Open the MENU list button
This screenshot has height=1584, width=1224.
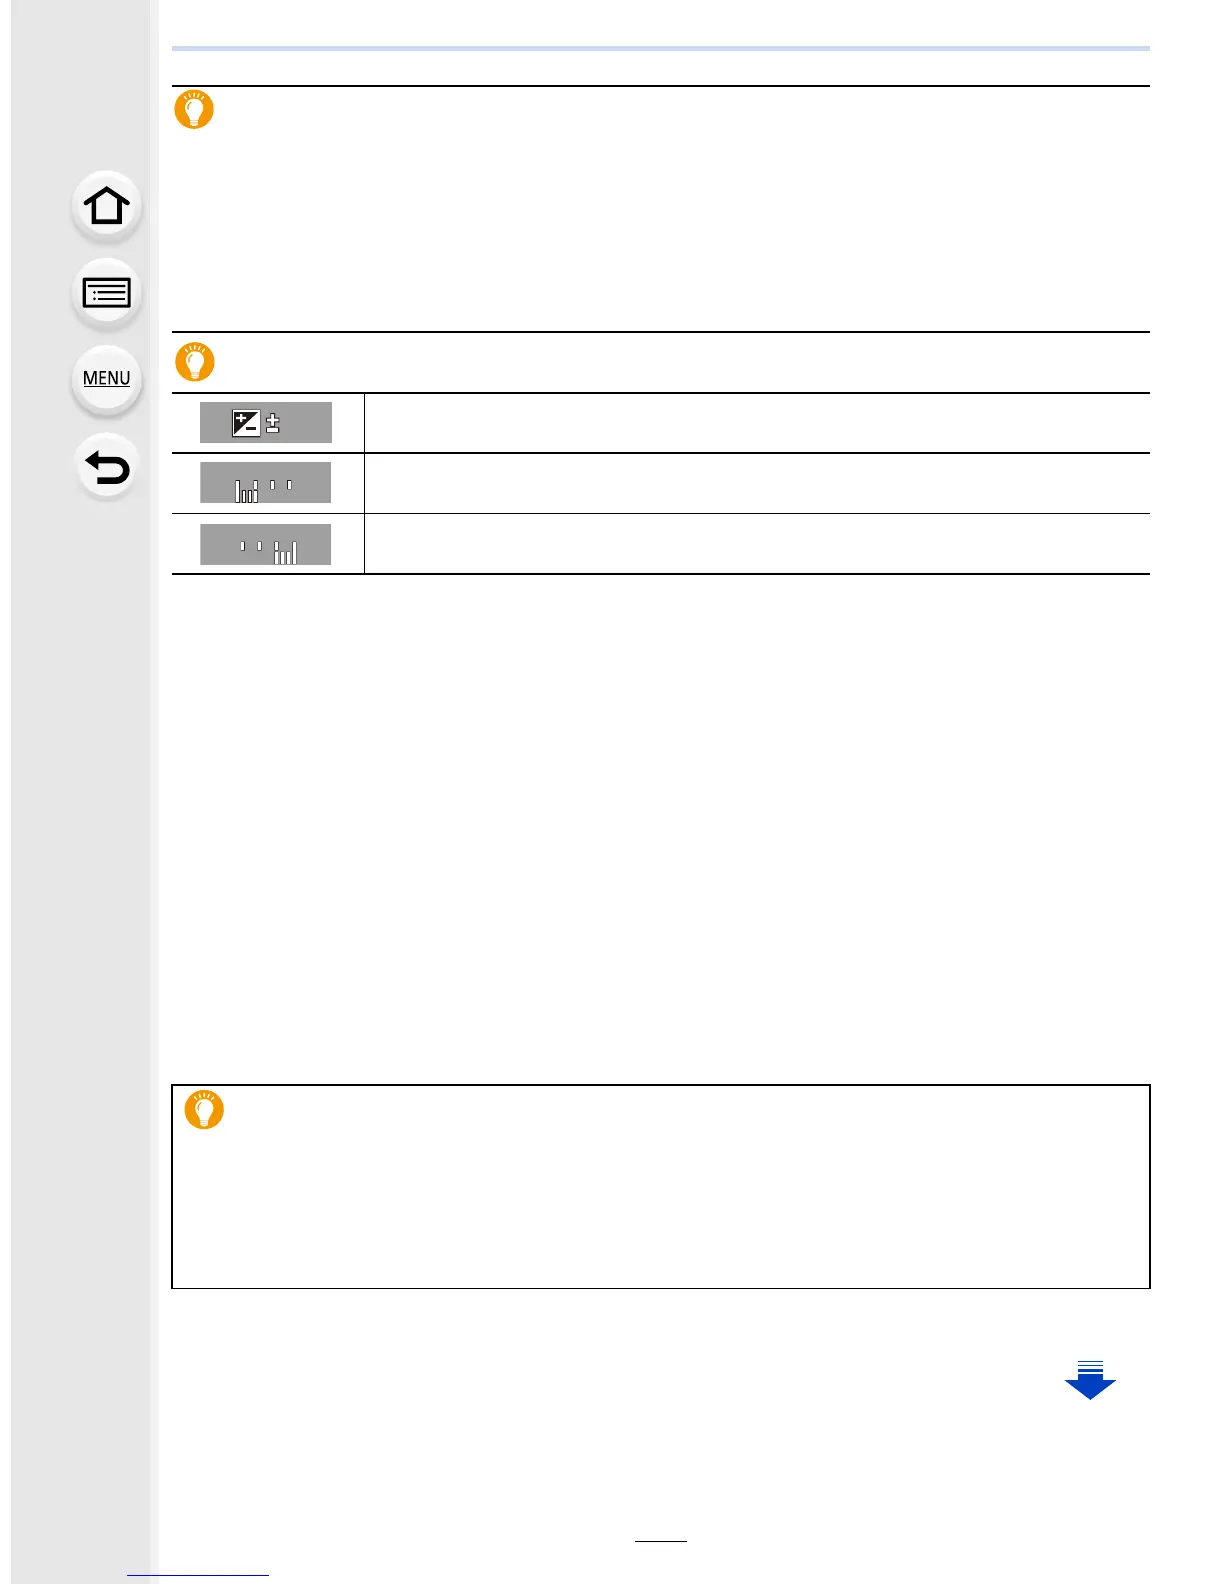(x=106, y=379)
